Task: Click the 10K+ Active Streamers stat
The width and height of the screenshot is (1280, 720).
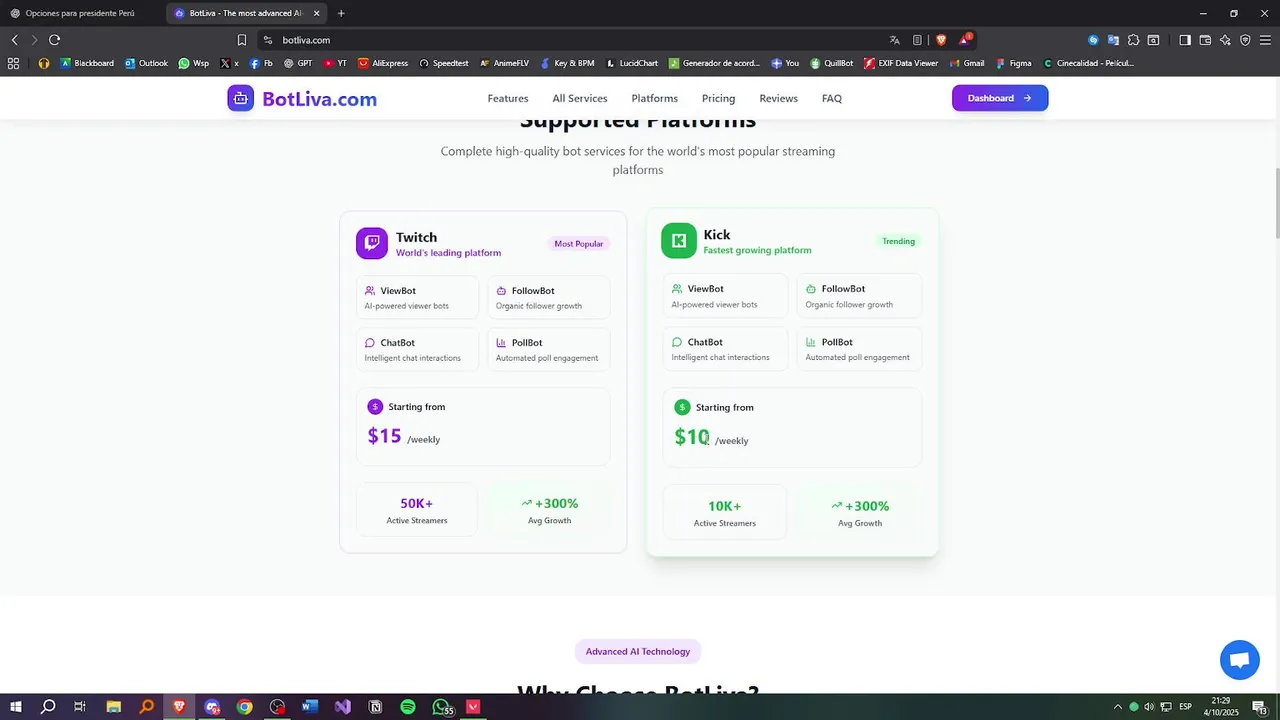Action: [x=725, y=512]
